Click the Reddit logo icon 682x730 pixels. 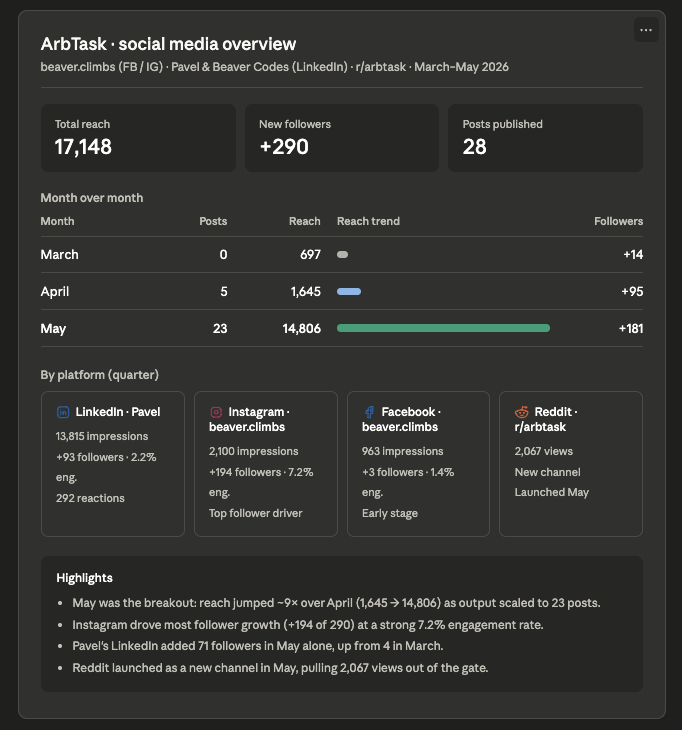click(522, 412)
